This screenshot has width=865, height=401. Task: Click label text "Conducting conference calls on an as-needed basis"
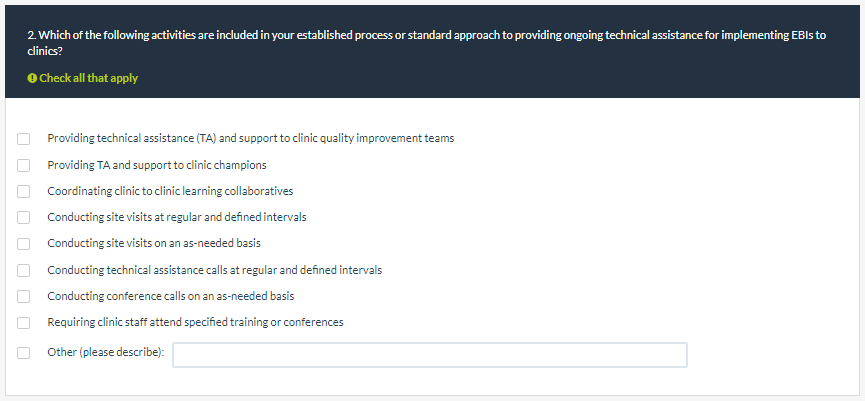[170, 296]
